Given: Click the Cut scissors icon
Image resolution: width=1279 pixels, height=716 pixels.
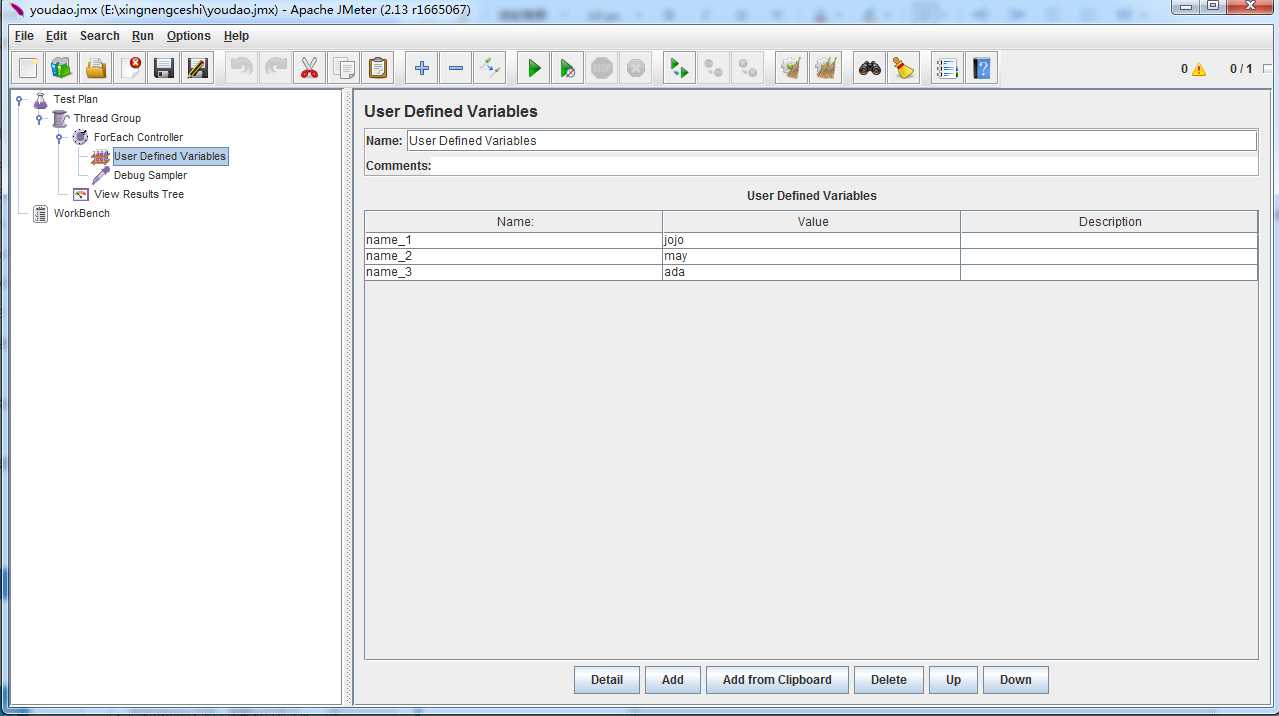Looking at the screenshot, I should pos(309,68).
